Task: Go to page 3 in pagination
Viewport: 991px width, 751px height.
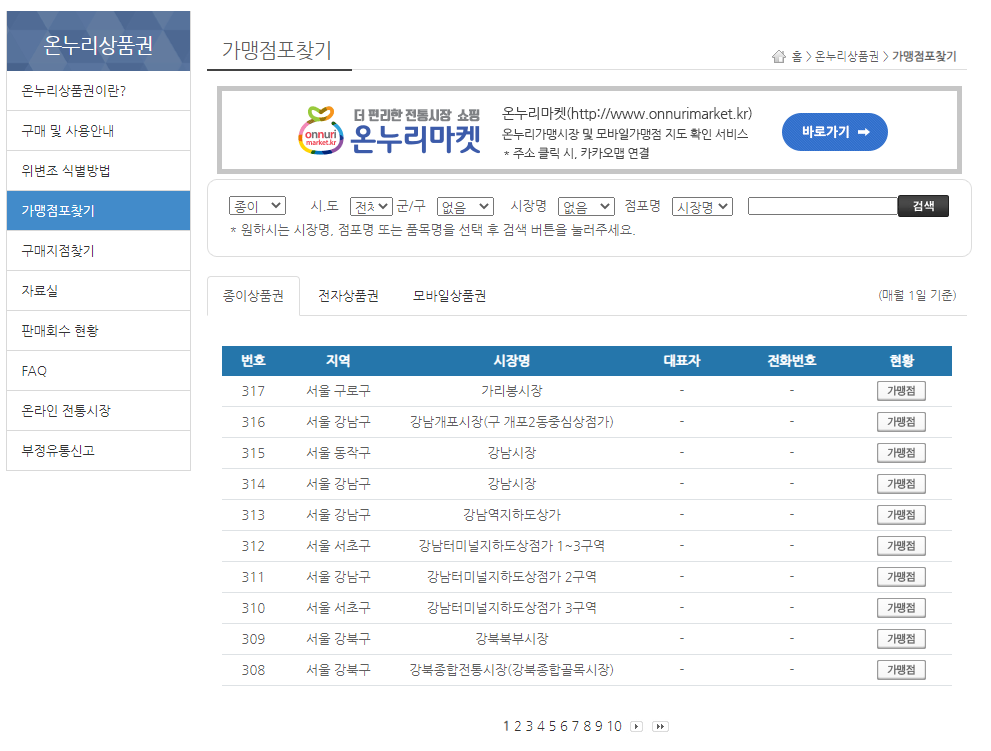Action: click(530, 726)
